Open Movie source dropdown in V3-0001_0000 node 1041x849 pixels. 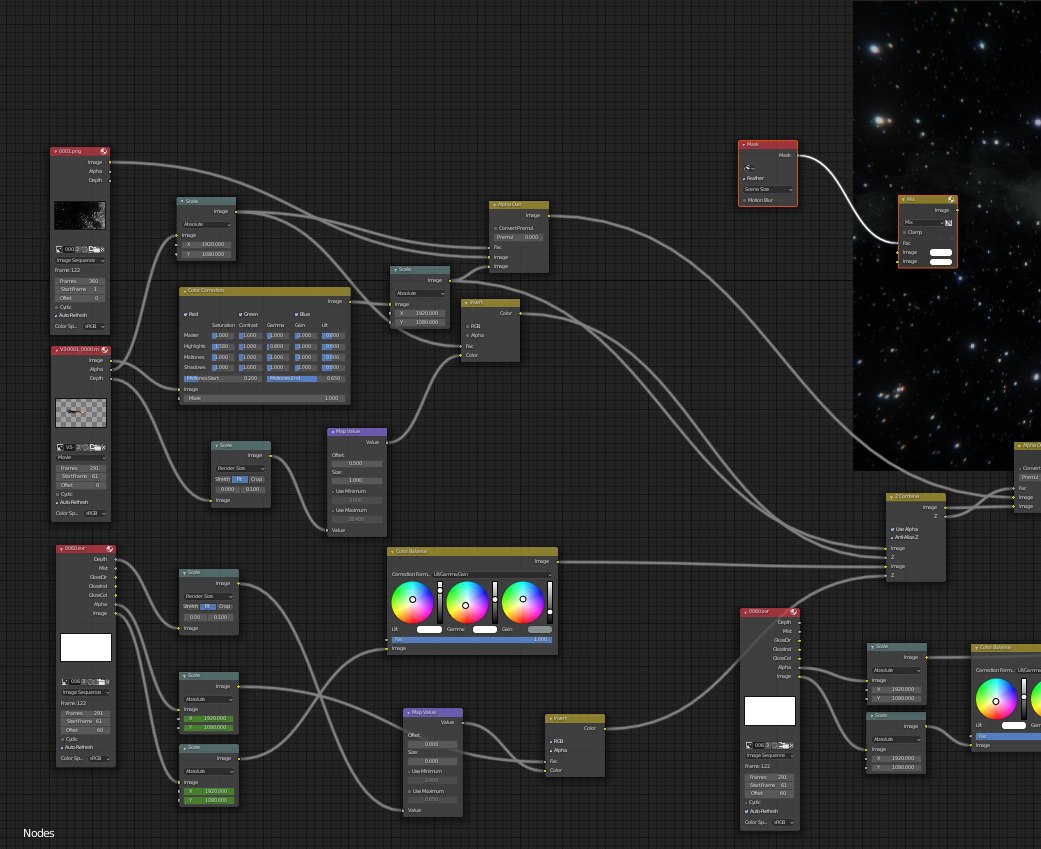(80, 457)
